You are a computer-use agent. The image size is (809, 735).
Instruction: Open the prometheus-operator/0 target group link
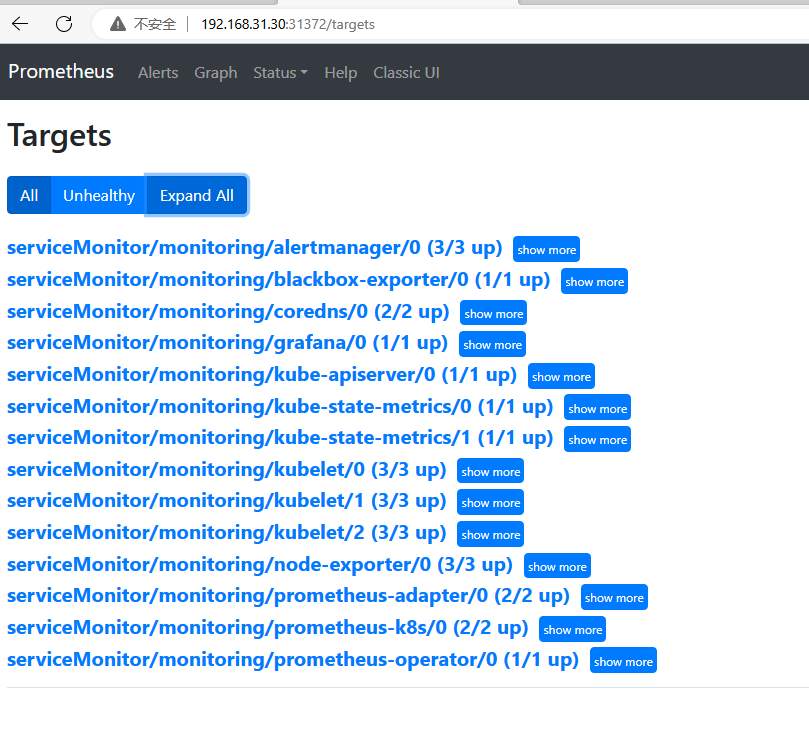click(293, 659)
